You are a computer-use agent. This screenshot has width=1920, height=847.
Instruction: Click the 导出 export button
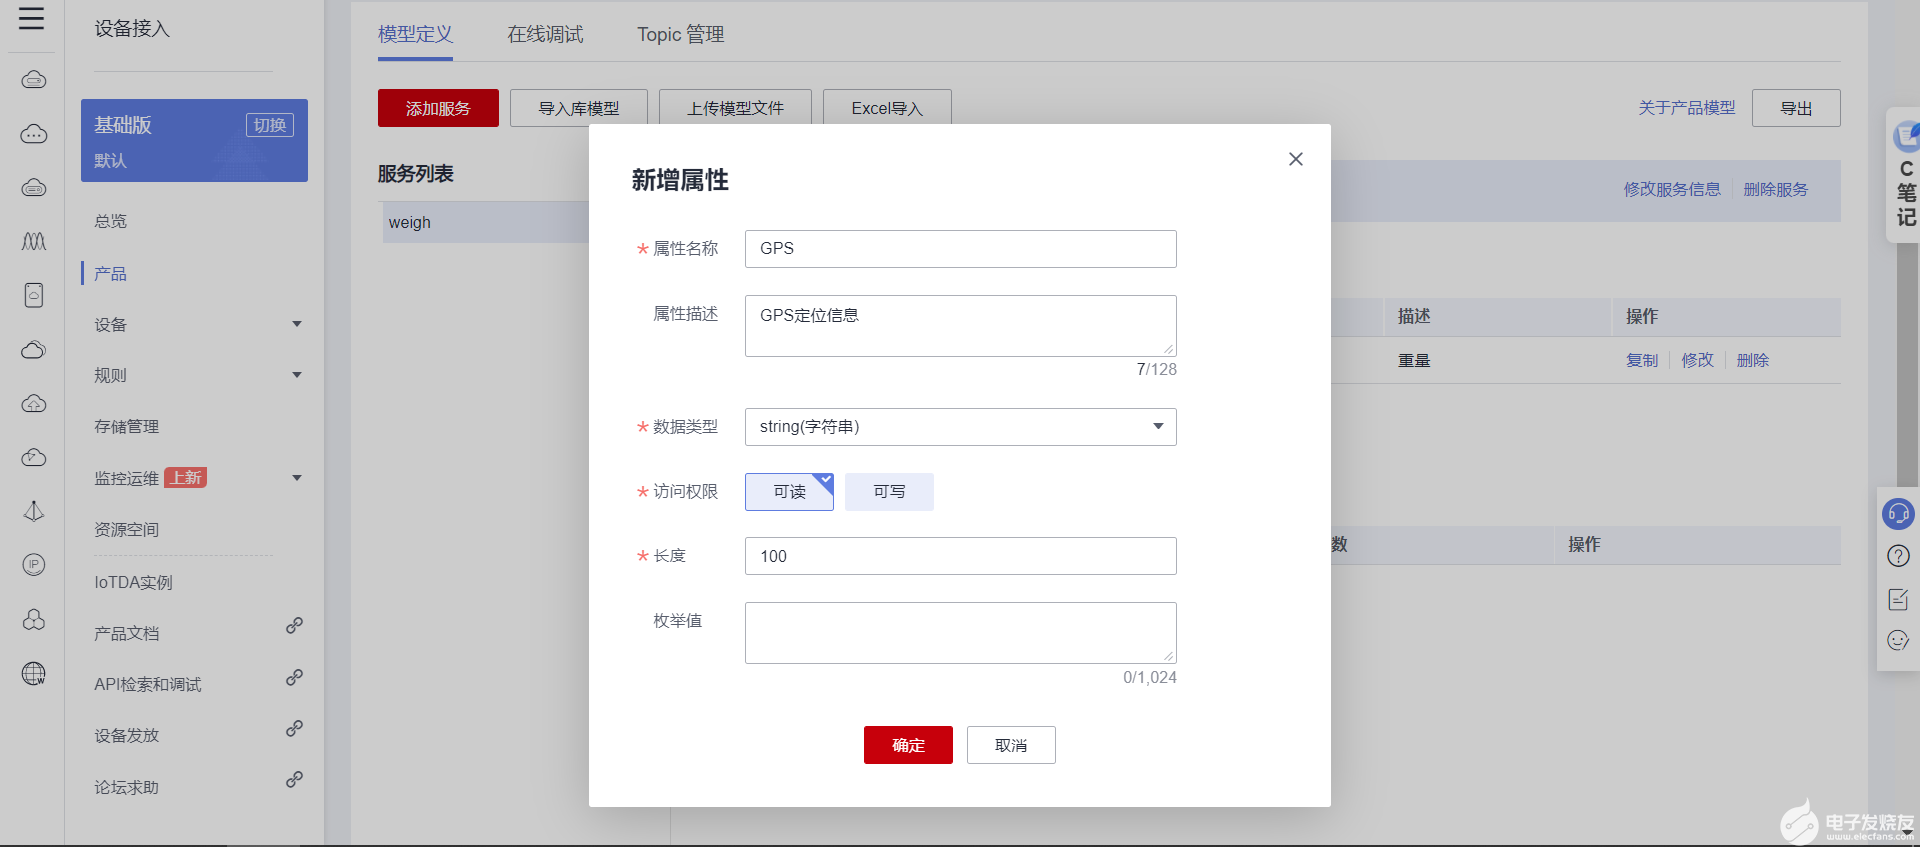(x=1796, y=108)
